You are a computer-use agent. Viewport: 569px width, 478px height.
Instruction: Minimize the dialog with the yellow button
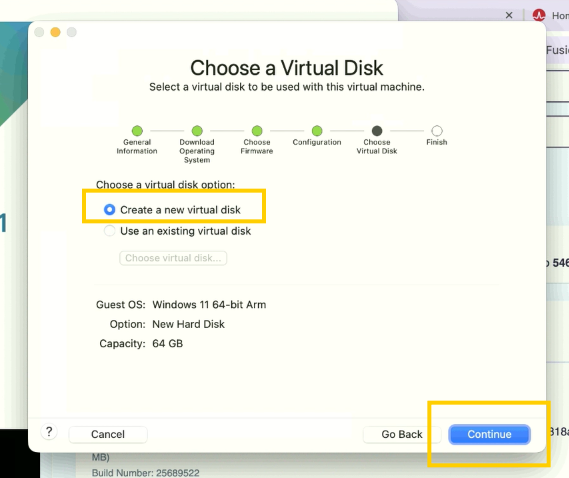pos(56,32)
